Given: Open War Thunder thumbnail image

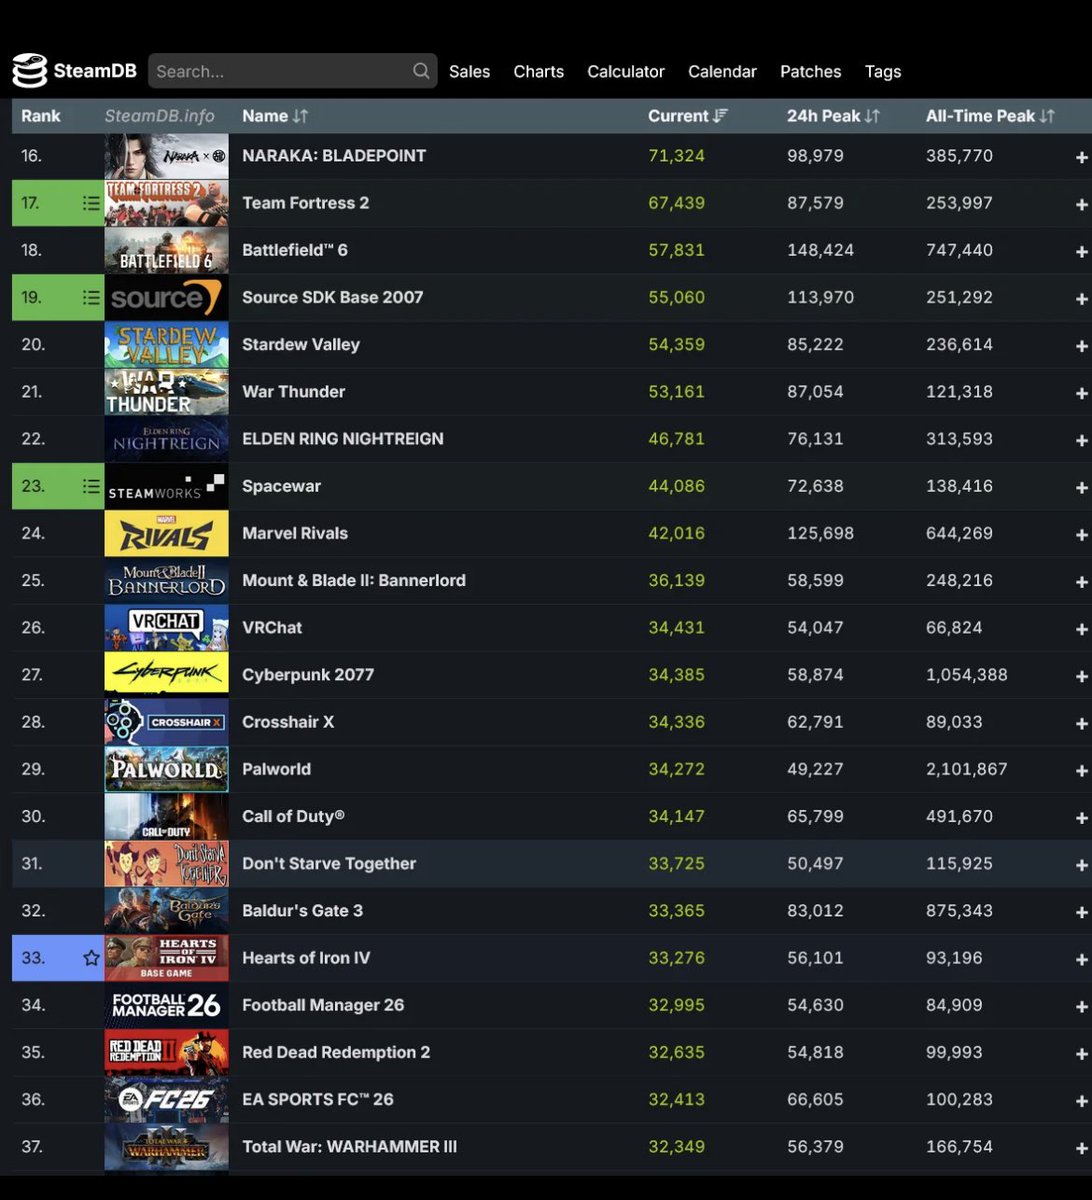Looking at the screenshot, I should pyautogui.click(x=166, y=391).
